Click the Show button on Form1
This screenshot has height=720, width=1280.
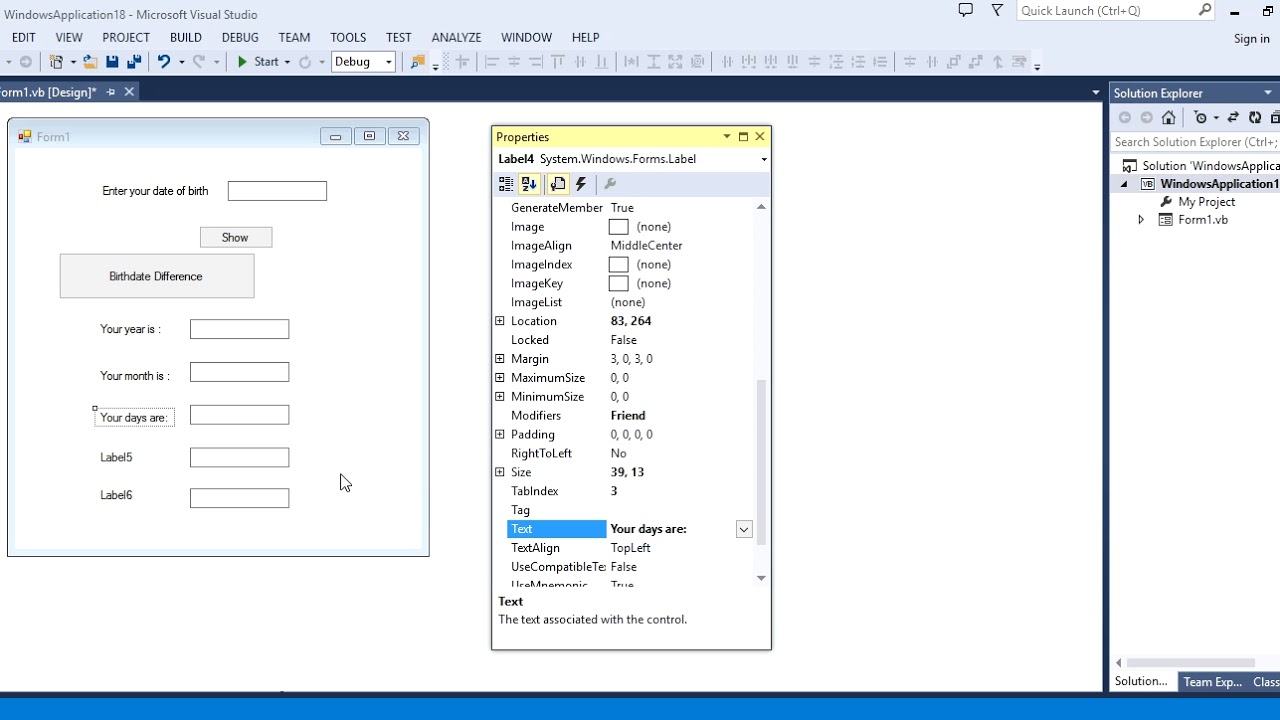pyautogui.click(x=236, y=237)
